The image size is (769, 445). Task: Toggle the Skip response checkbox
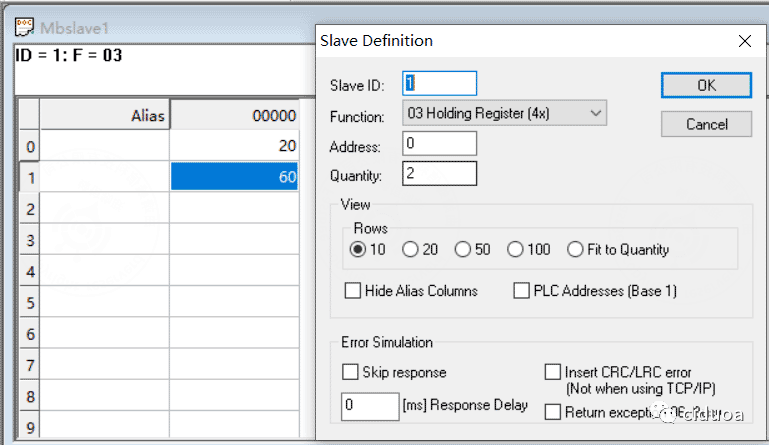tap(350, 372)
